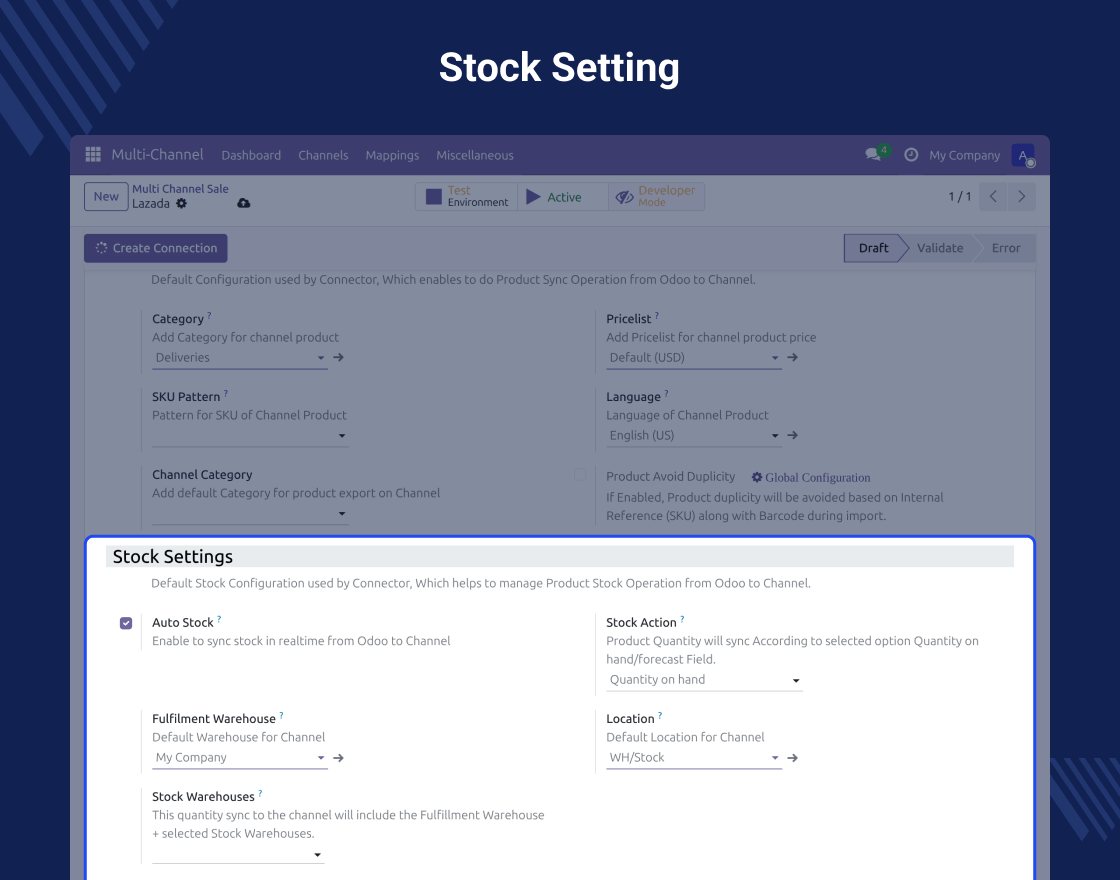The image size is (1120, 880).
Task: Toggle the Active status button
Action: pyautogui.click(x=563, y=196)
